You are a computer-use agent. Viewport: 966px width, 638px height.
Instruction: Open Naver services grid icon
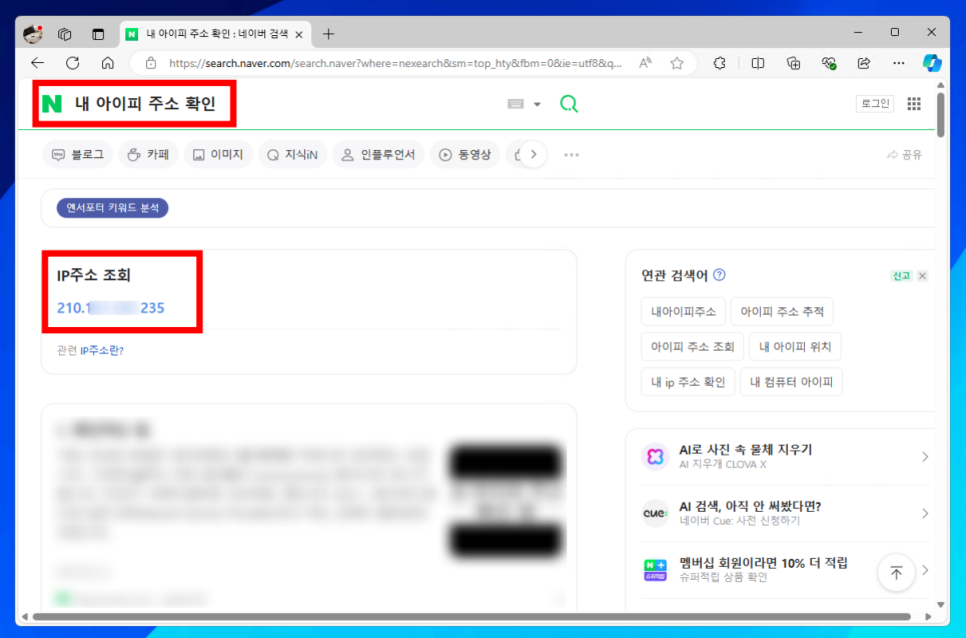tap(914, 103)
